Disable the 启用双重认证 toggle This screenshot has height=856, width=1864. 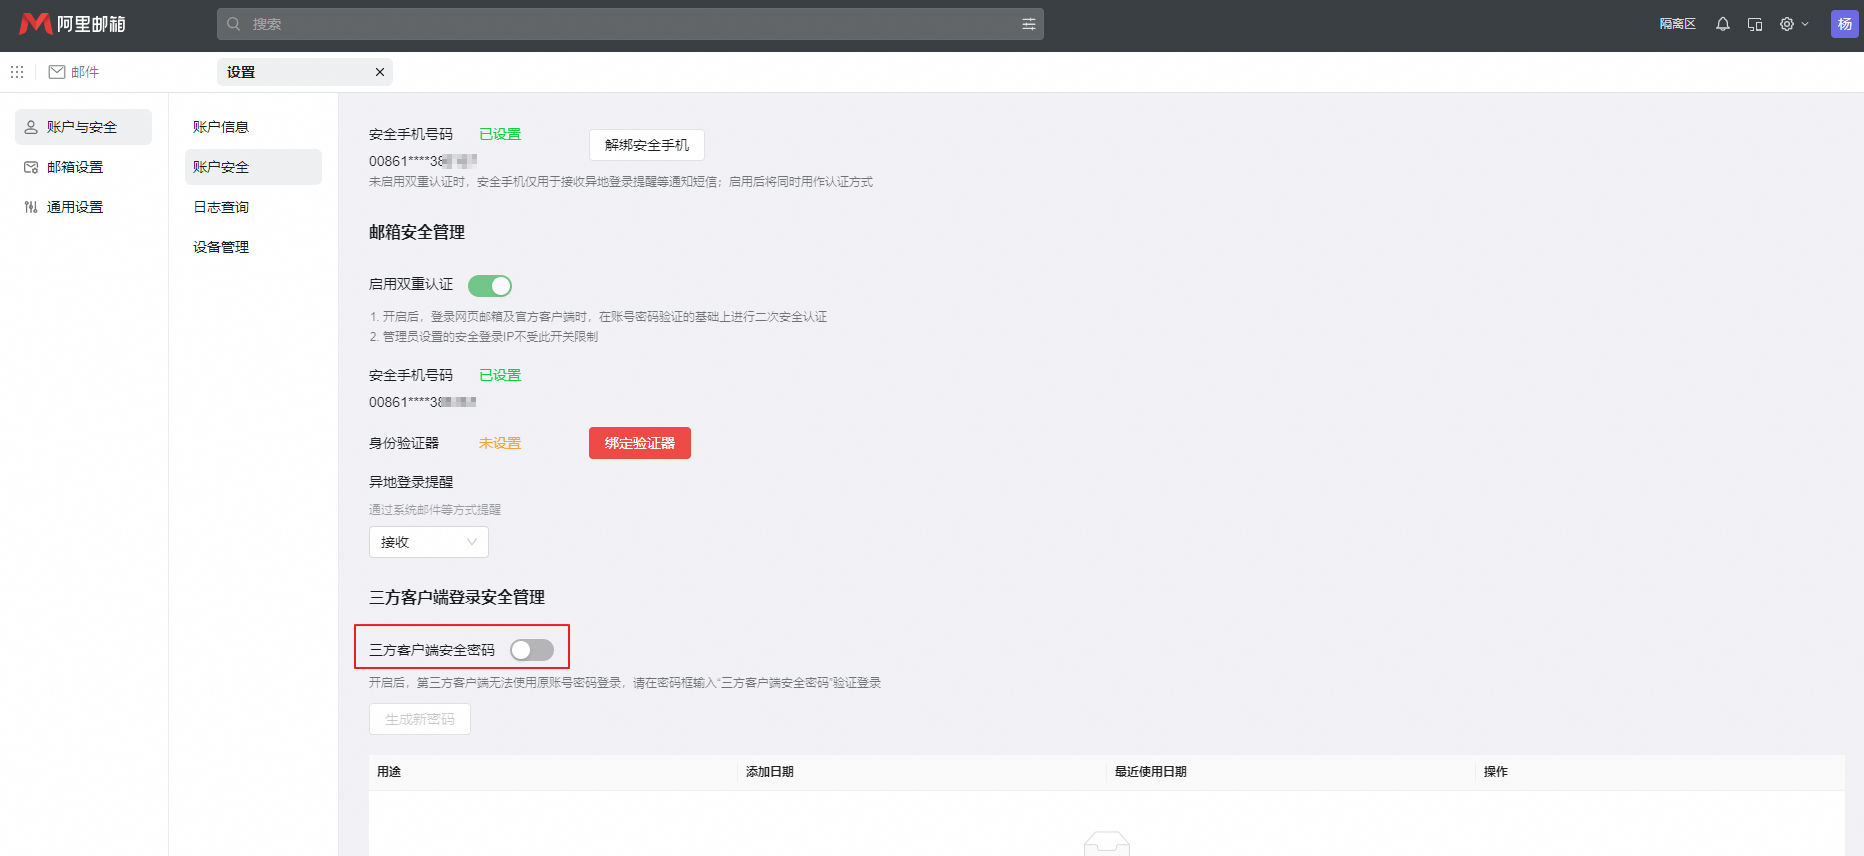tap(490, 286)
